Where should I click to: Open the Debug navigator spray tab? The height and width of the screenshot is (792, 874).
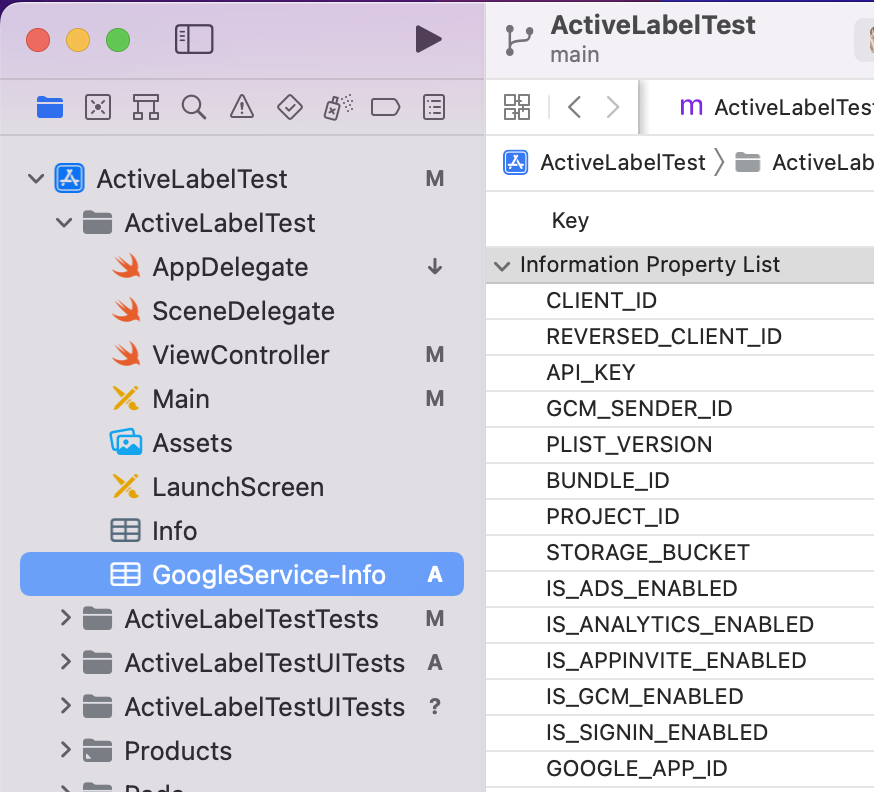click(338, 107)
